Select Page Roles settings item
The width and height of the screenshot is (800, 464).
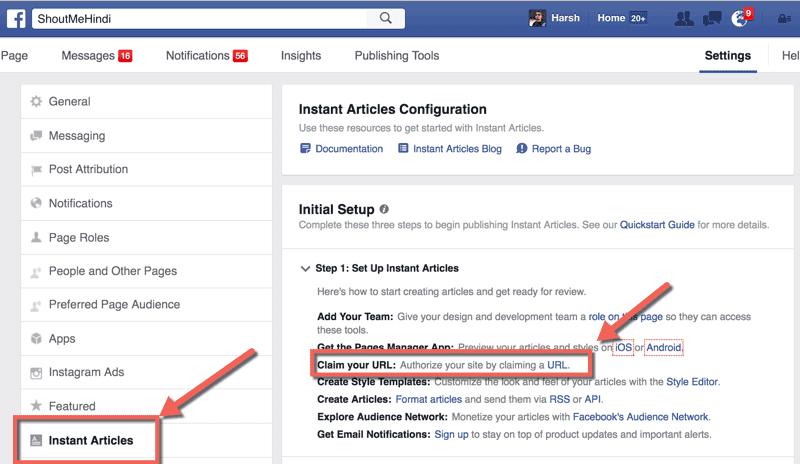click(x=146, y=237)
